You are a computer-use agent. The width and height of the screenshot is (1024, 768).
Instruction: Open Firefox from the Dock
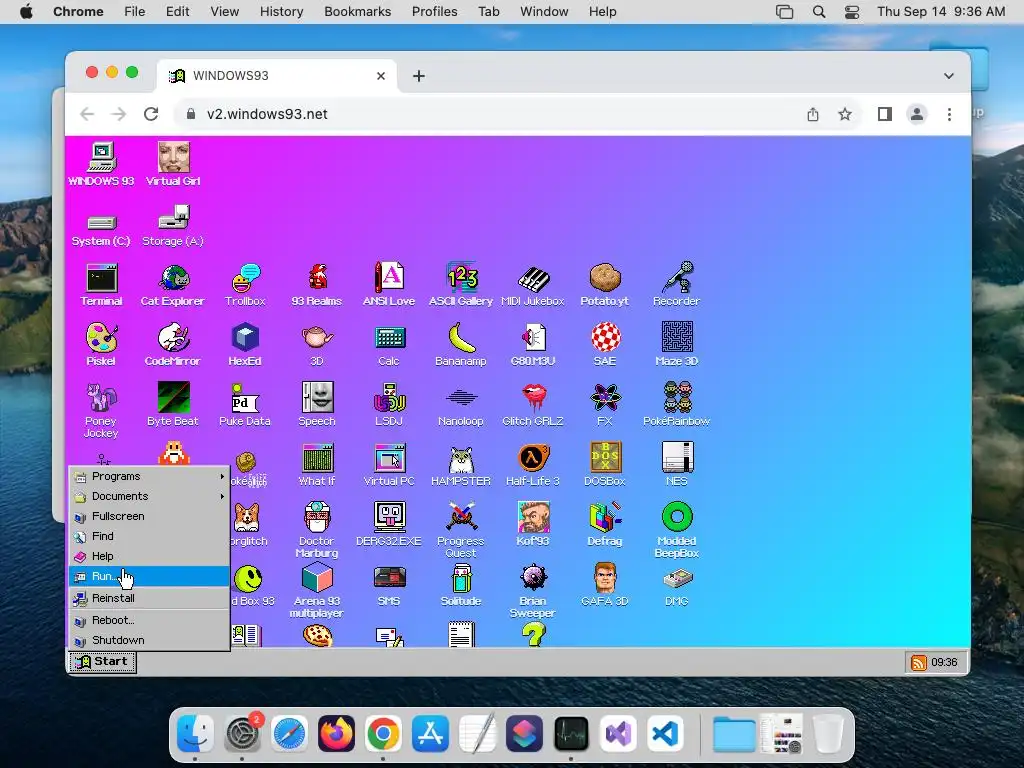[x=336, y=733]
